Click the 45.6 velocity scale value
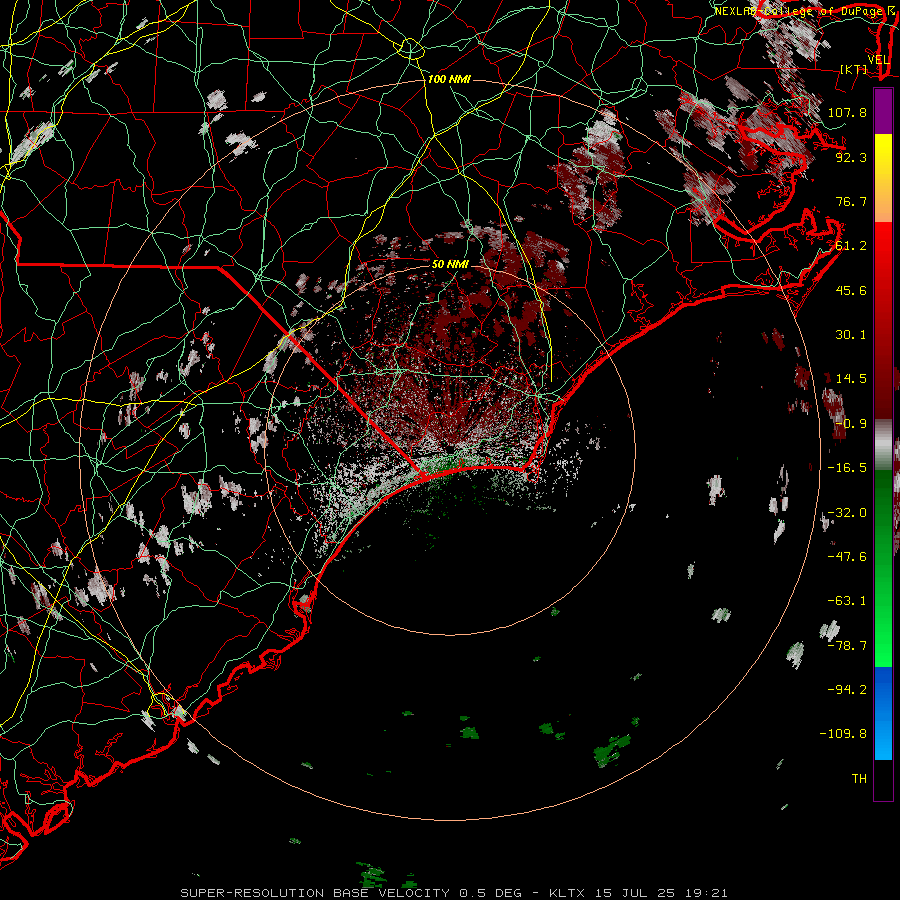Image resolution: width=900 pixels, height=900 pixels. click(851, 290)
